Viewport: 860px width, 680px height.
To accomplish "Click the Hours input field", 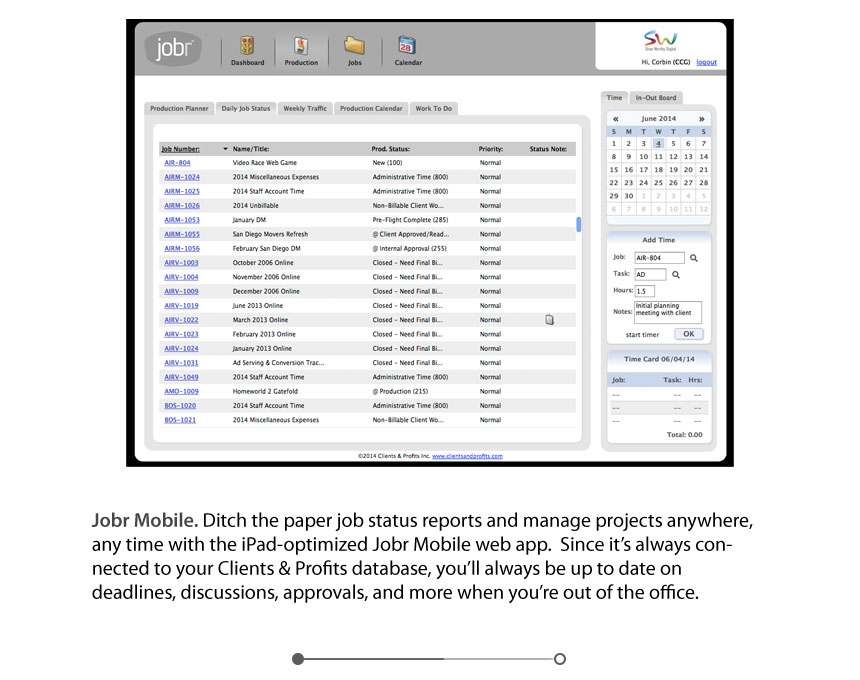I will point(646,291).
